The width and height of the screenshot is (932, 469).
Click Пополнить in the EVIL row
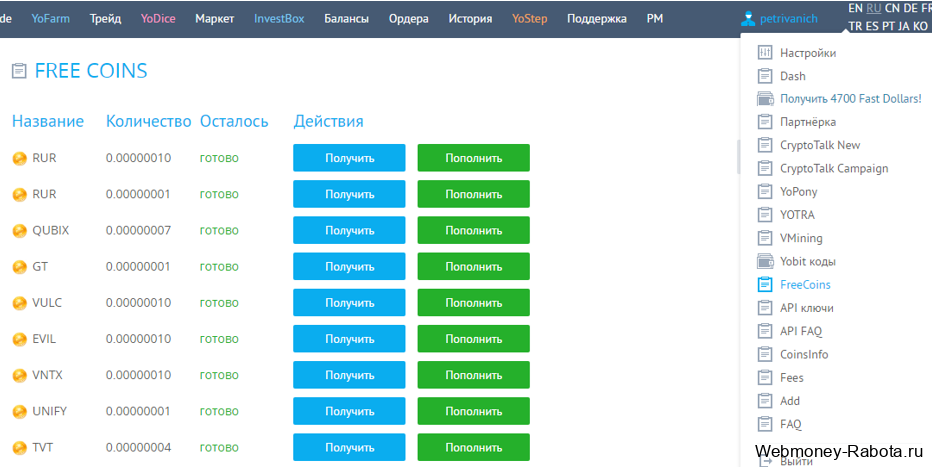pos(474,339)
